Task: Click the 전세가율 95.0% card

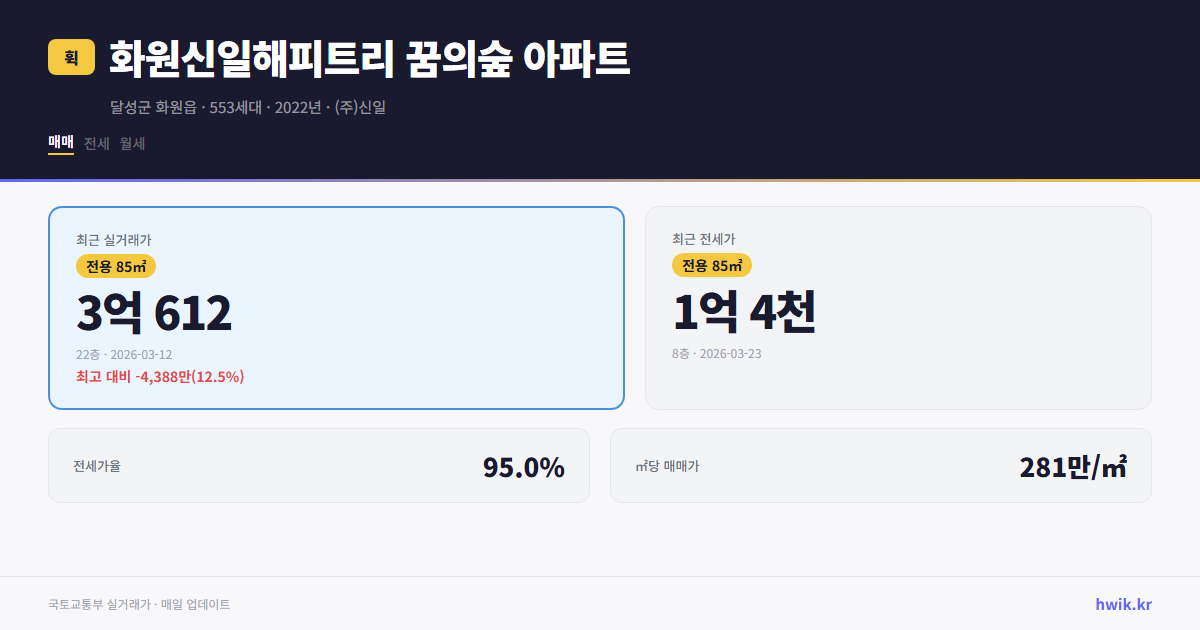Action: pos(318,465)
